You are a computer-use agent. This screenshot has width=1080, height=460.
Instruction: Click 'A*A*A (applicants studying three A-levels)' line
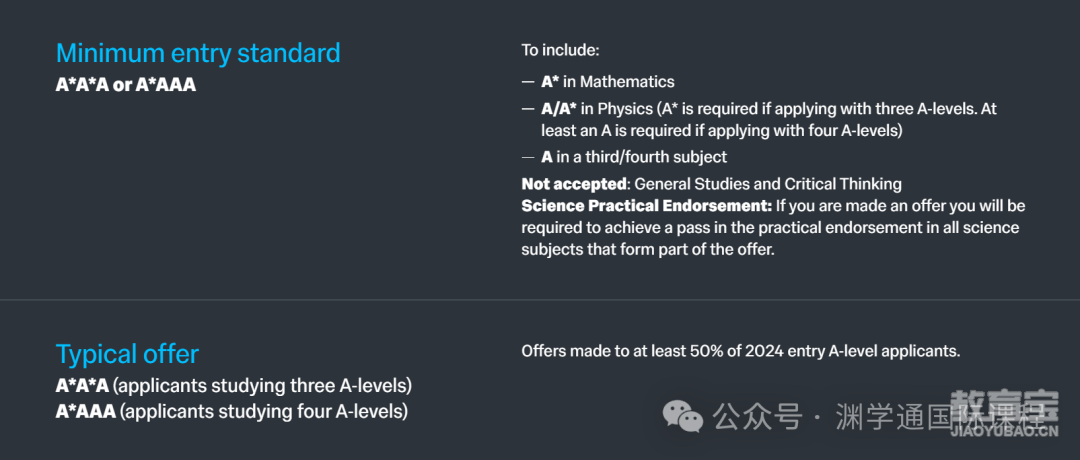(233, 385)
